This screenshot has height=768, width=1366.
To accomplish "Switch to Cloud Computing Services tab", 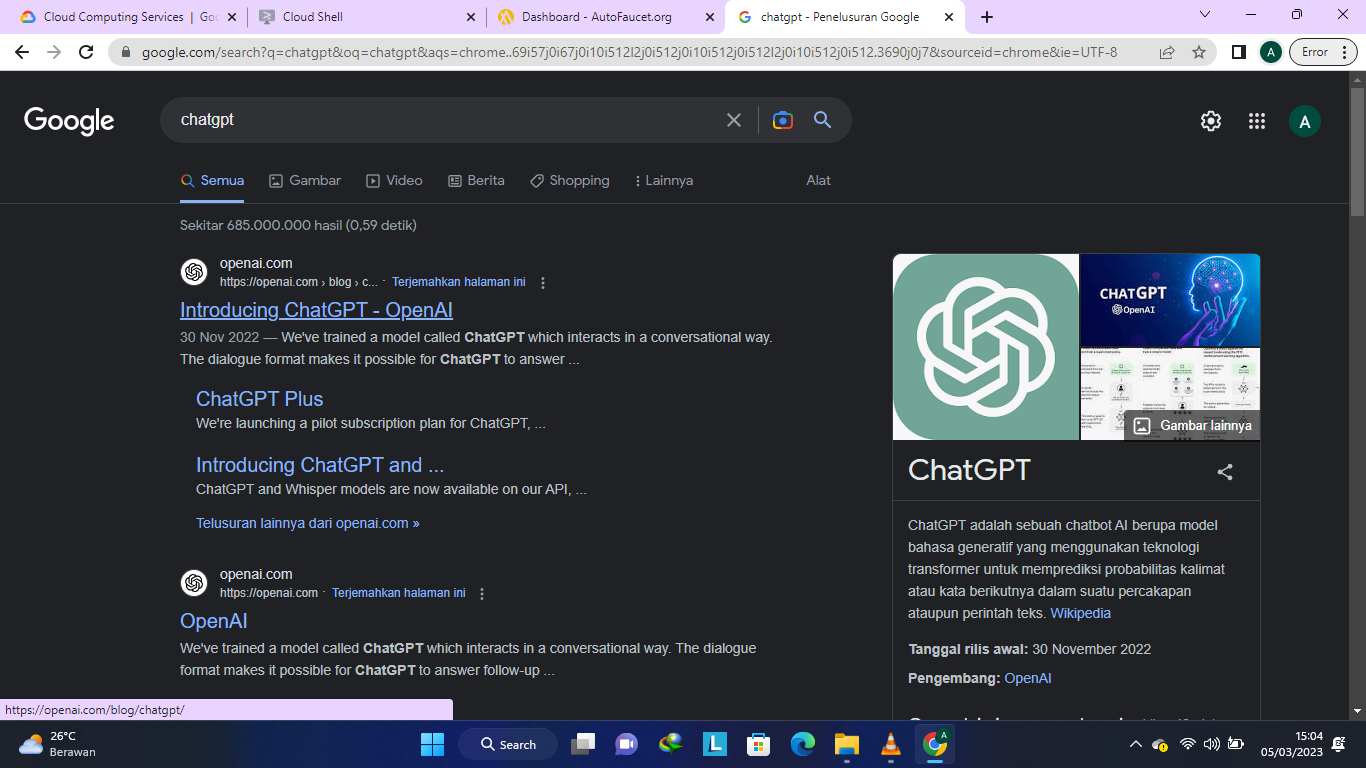I will point(130,17).
